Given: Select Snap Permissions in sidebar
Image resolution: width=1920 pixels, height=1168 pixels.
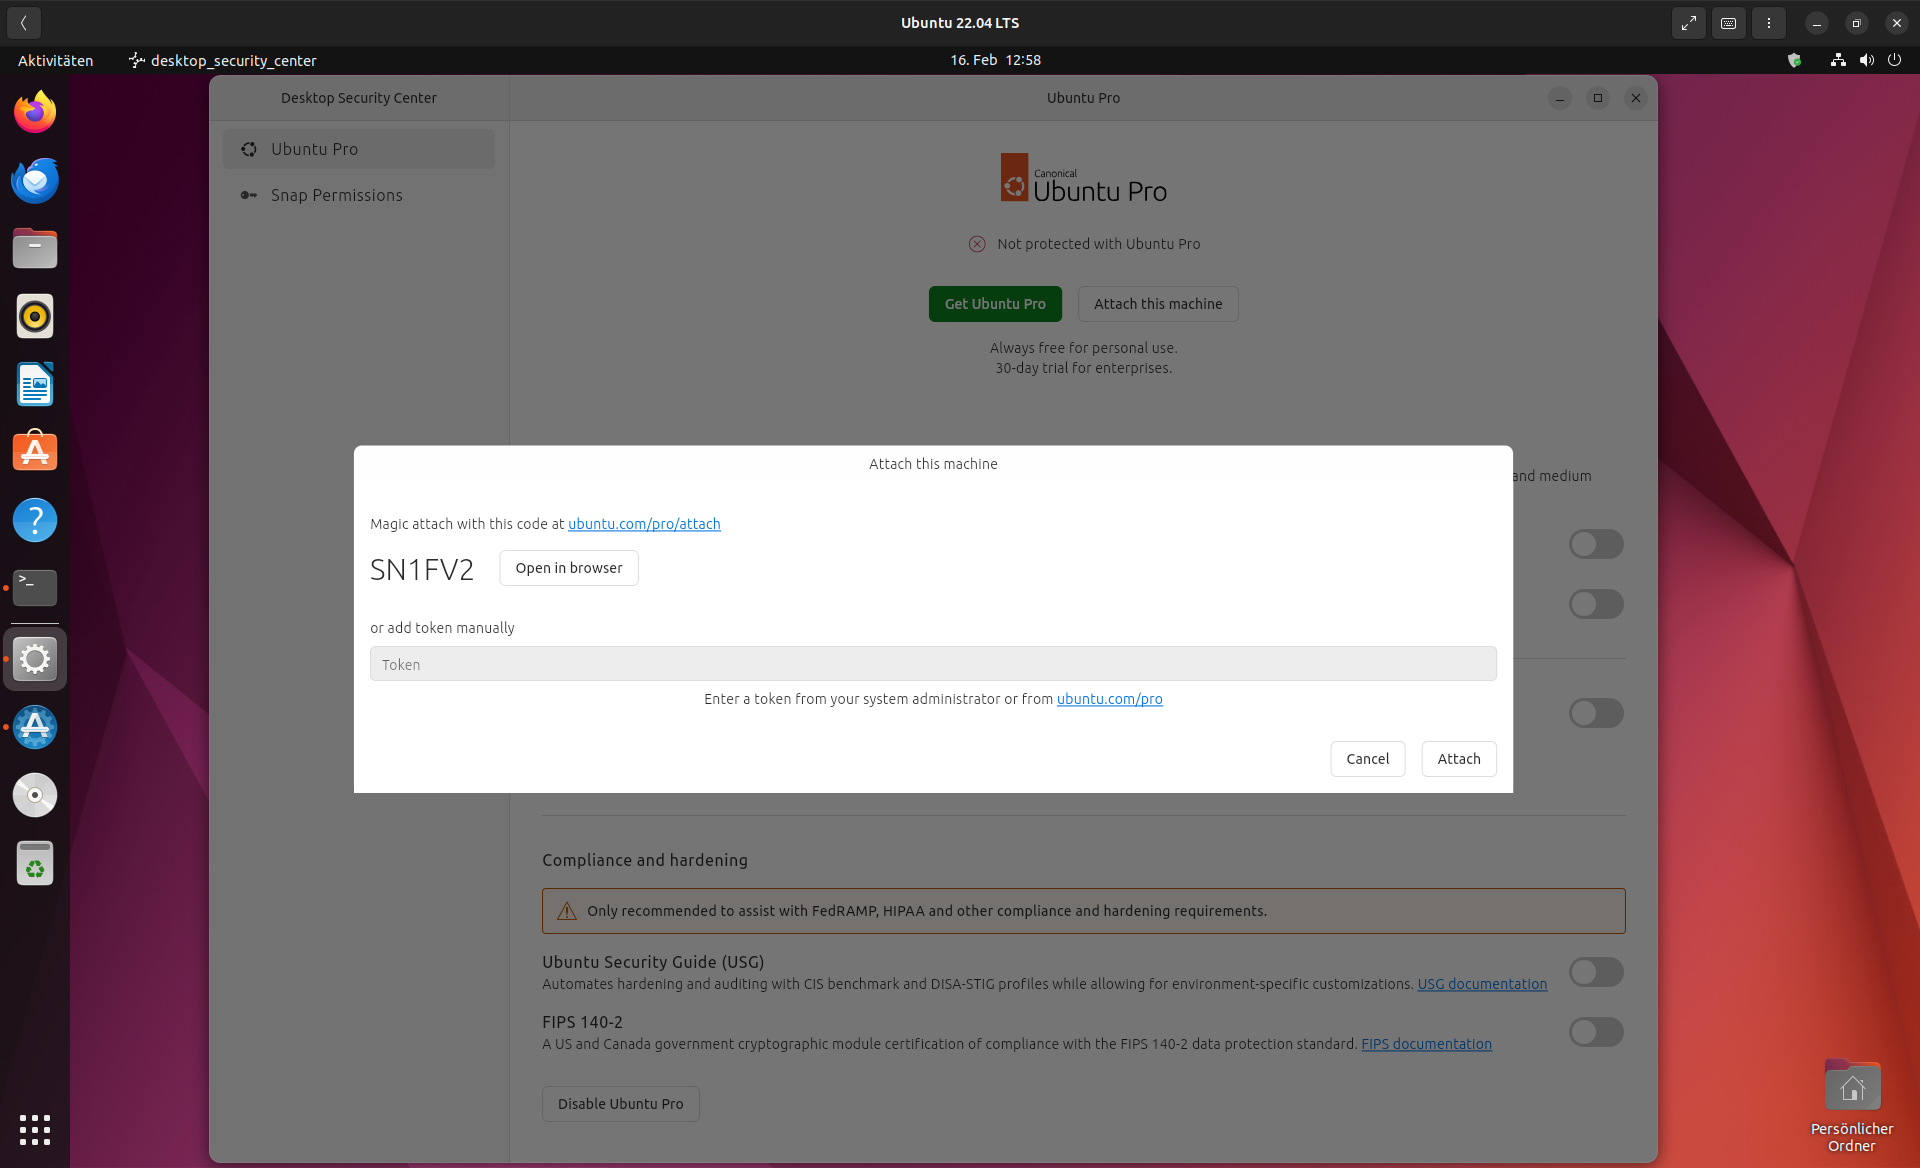Looking at the screenshot, I should click(336, 195).
